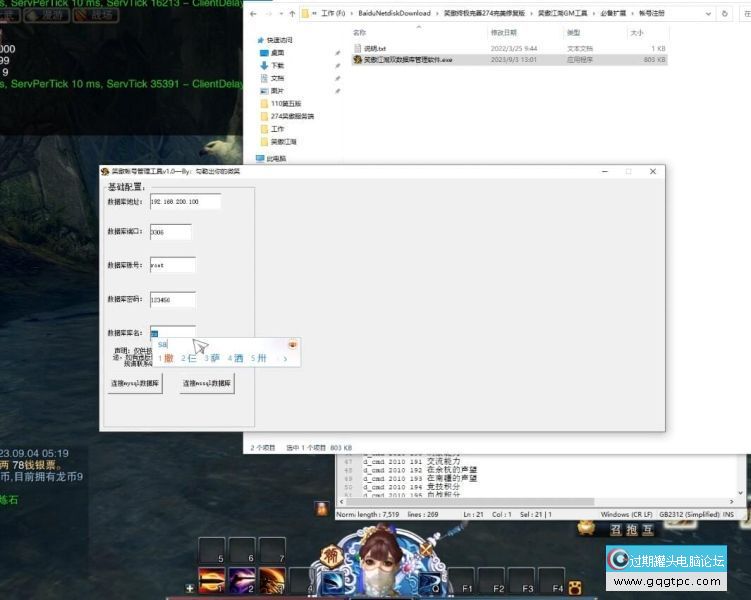Click the exe application icon in file list
This screenshot has height=600, width=751.
click(x=357, y=60)
